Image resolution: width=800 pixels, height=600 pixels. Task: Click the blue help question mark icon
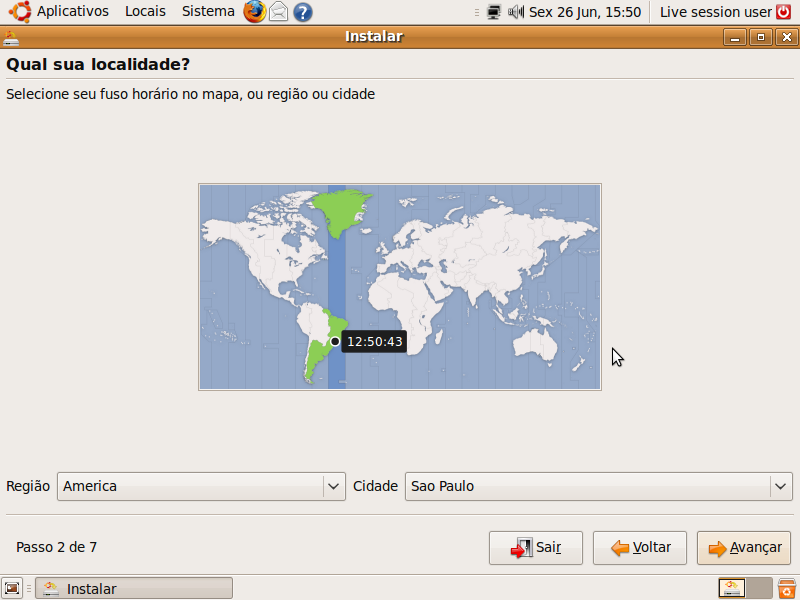302,12
